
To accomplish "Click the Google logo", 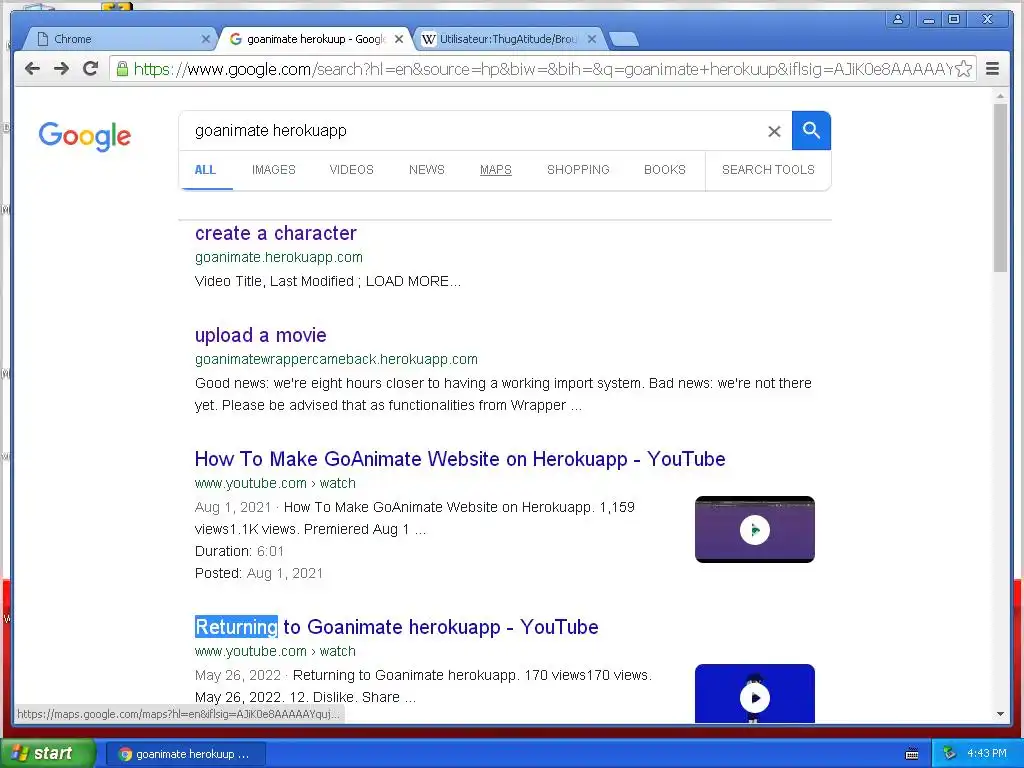I will tap(85, 136).
